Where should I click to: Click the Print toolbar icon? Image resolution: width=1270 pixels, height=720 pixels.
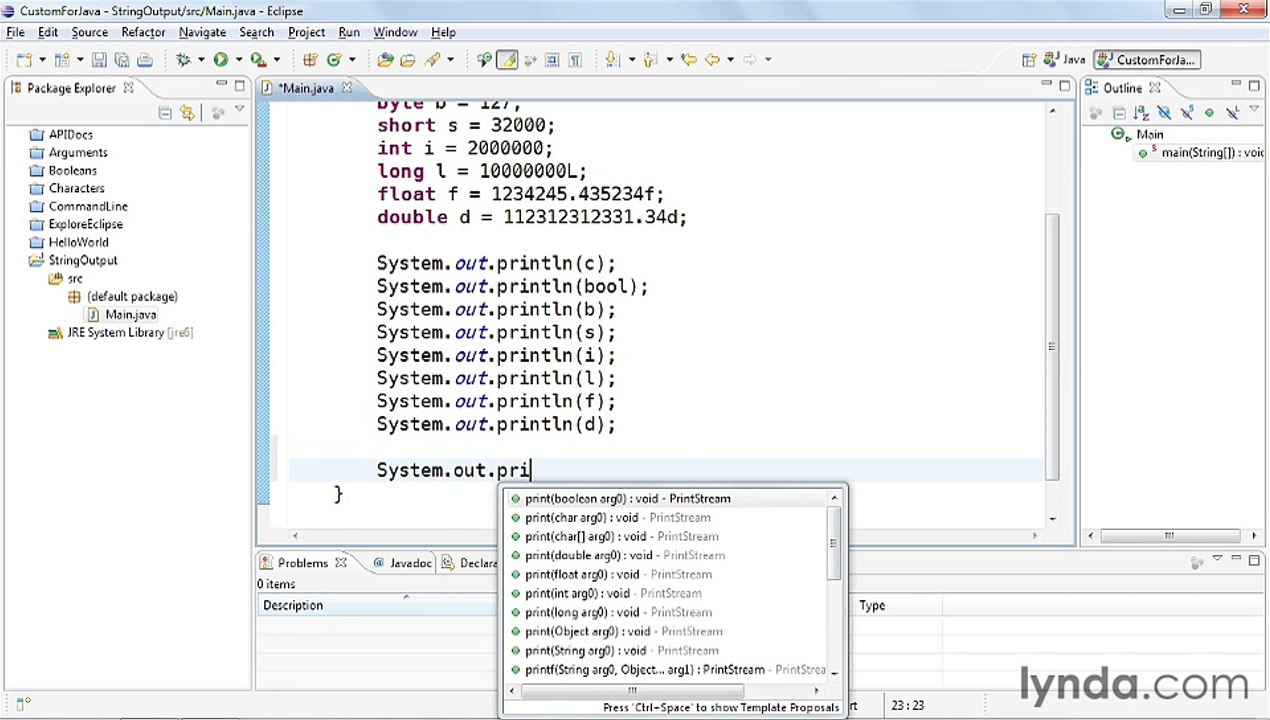pyautogui.click(x=145, y=60)
